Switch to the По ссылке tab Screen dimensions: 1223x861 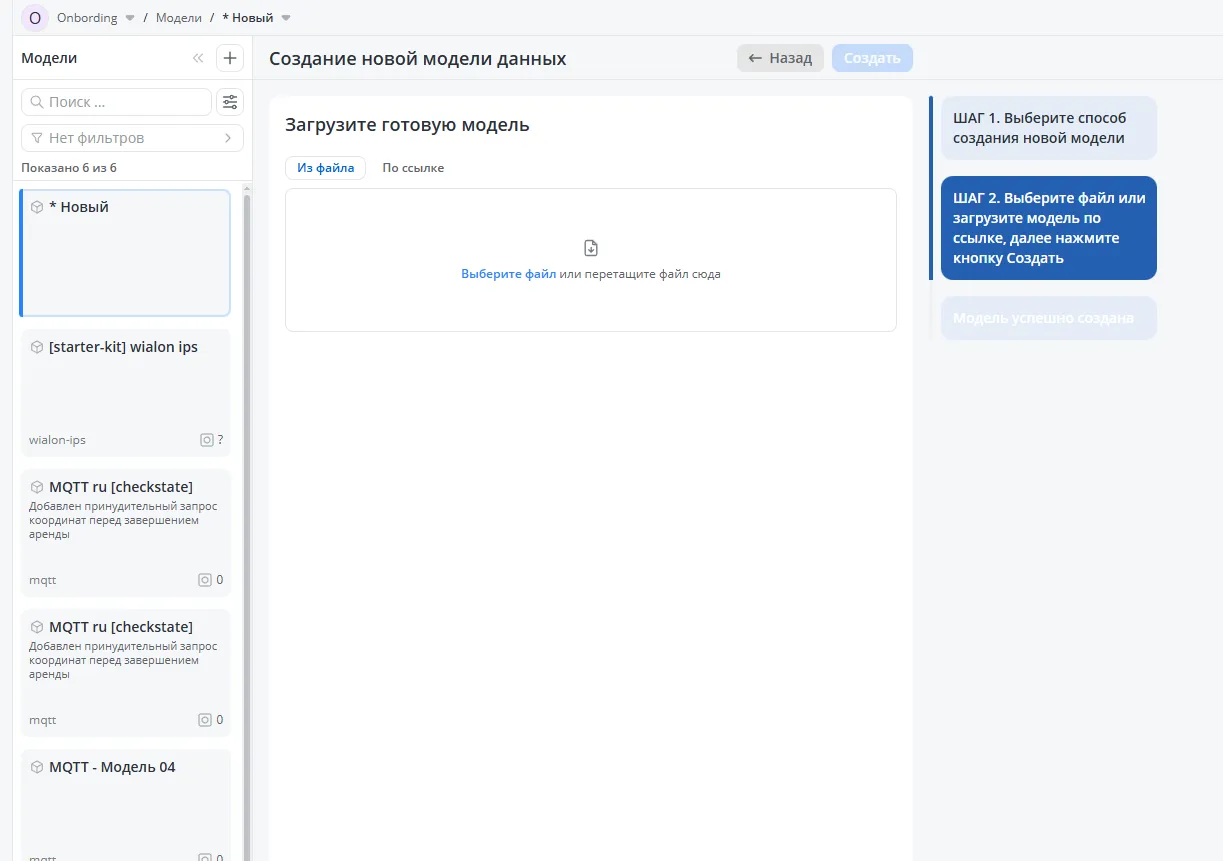[413, 168]
